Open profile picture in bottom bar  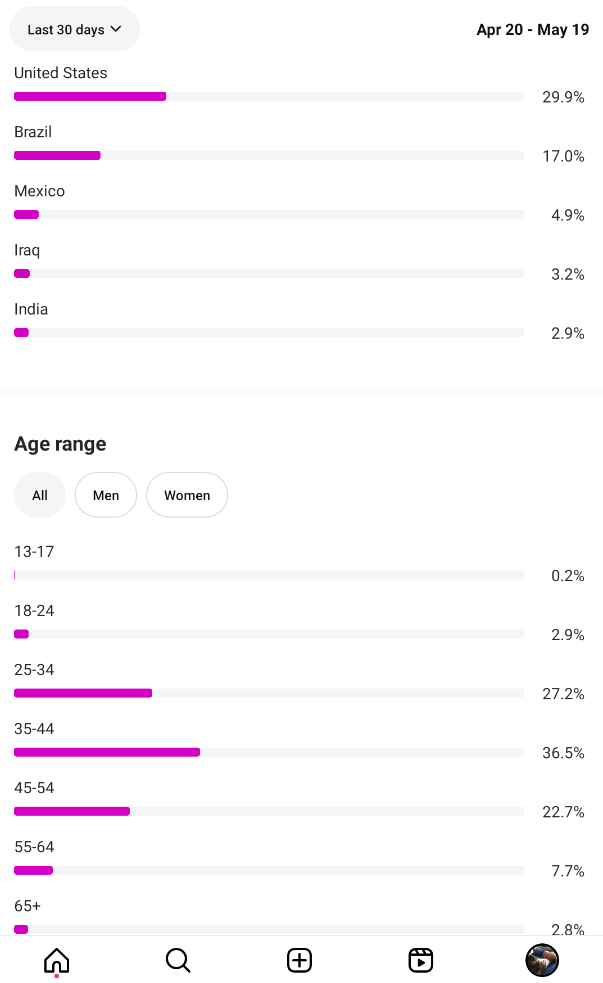click(x=542, y=960)
